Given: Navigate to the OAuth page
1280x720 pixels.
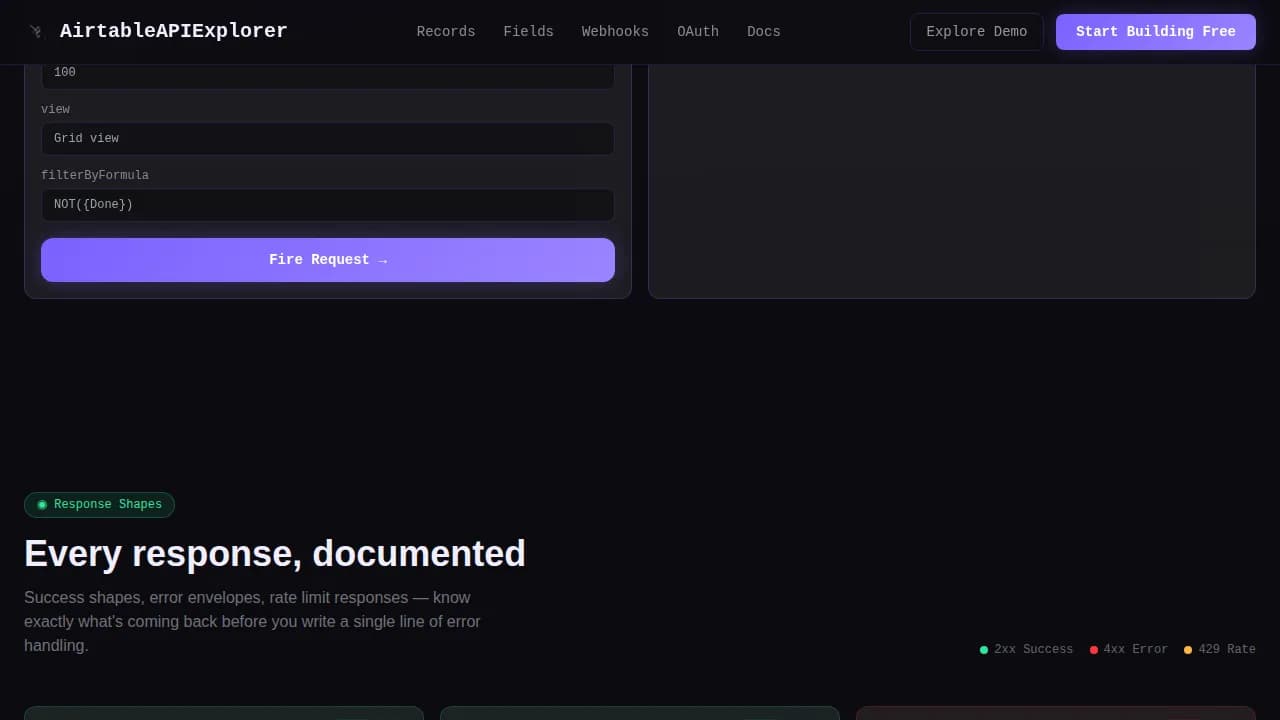Looking at the screenshot, I should pos(697,31).
